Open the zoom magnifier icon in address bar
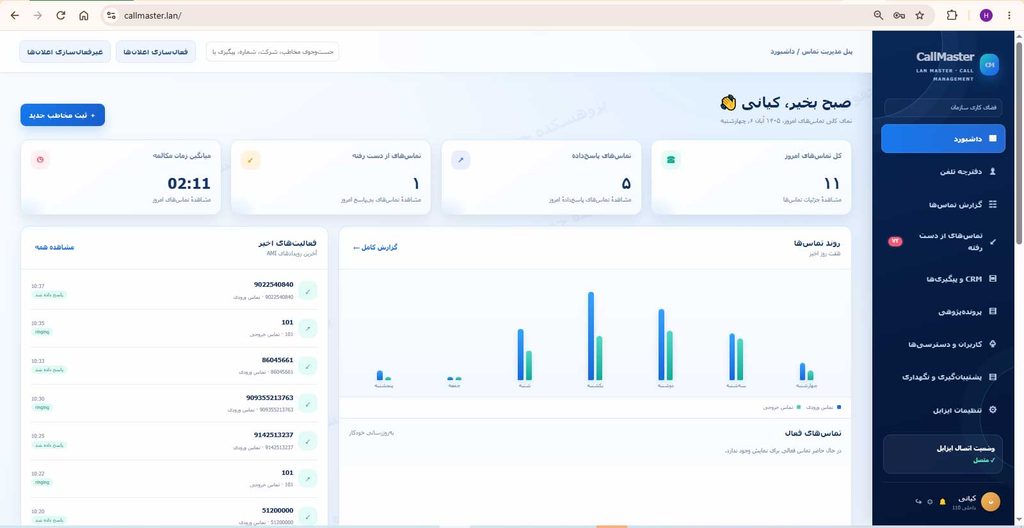This screenshot has height=528, width=1024. click(878, 15)
